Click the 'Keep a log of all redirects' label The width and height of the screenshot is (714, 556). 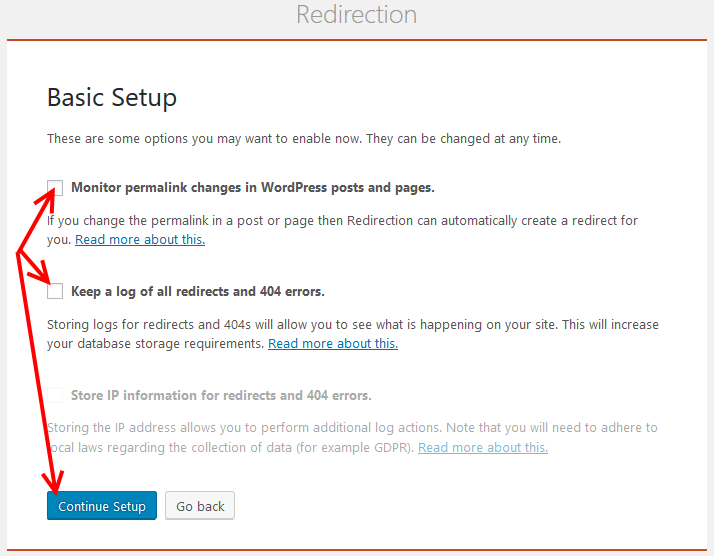click(198, 291)
